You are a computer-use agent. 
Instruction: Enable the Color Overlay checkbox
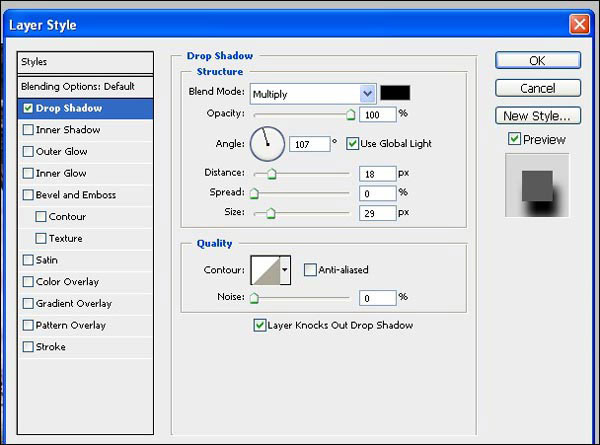pos(28,282)
